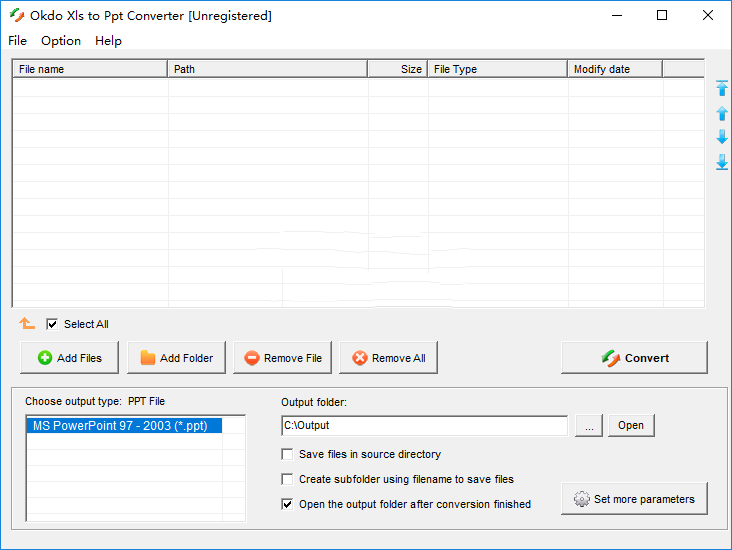Click the Remove File button

coord(282,358)
